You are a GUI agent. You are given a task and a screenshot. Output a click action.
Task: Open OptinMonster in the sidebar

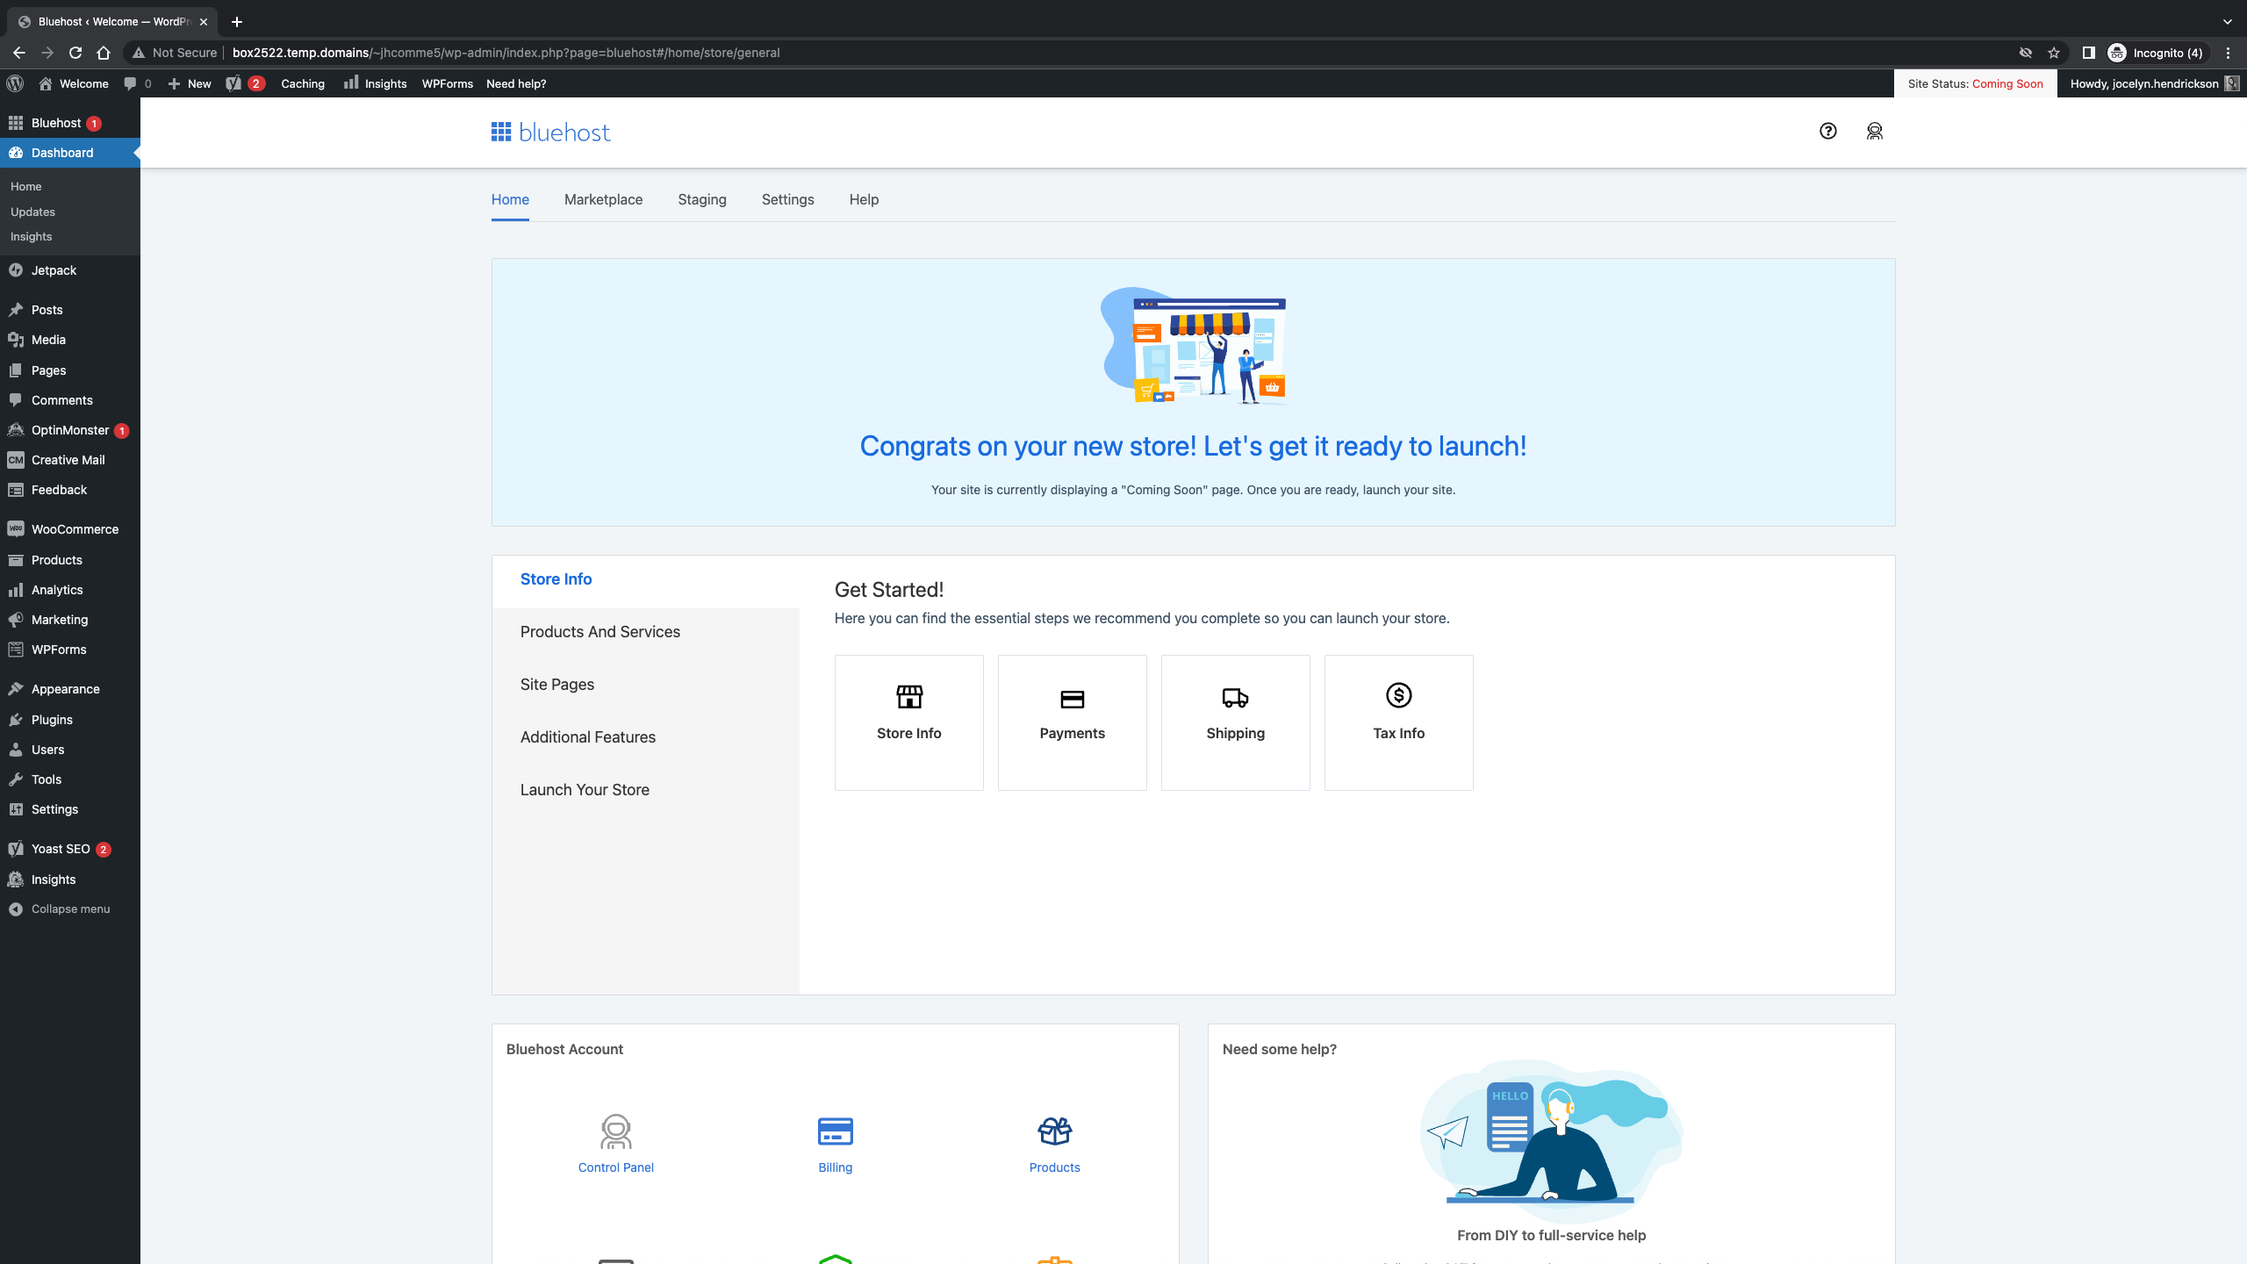coord(70,430)
